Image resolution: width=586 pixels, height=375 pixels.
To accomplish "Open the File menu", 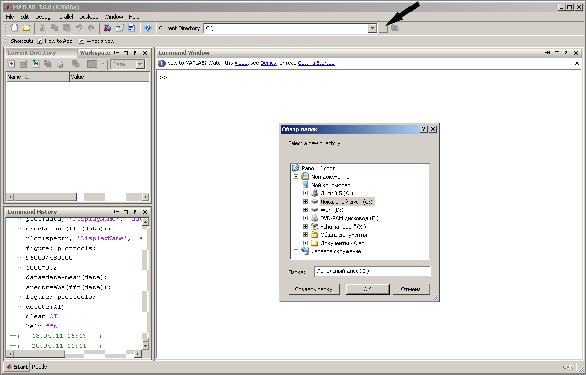I will 10,17.
